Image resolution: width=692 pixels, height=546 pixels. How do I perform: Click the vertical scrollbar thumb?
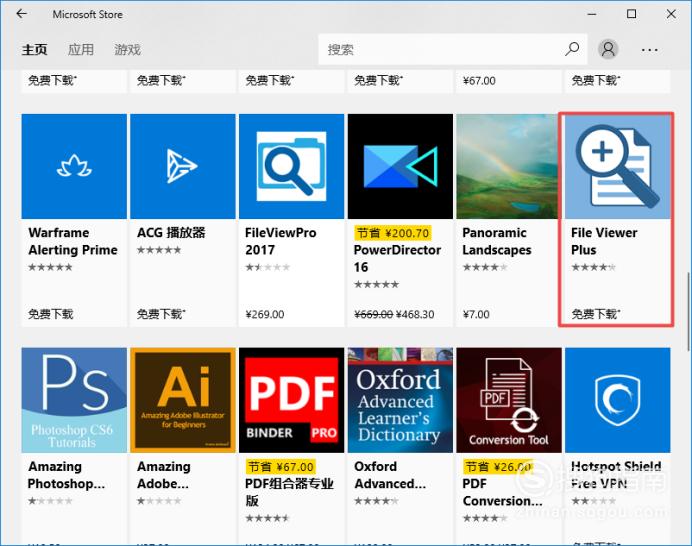[x=688, y=311]
